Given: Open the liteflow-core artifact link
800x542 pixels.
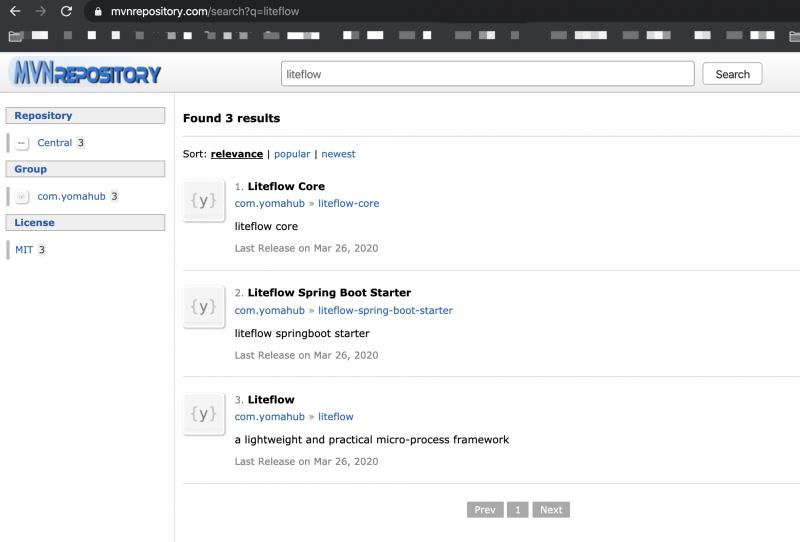Looking at the screenshot, I should [348, 203].
